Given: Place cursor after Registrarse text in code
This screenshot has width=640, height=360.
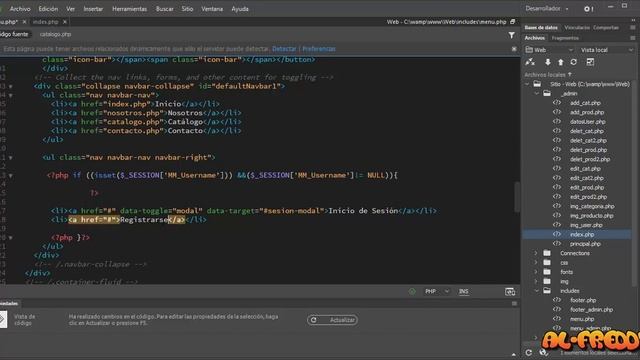Looking at the screenshot, I should click(x=169, y=220).
